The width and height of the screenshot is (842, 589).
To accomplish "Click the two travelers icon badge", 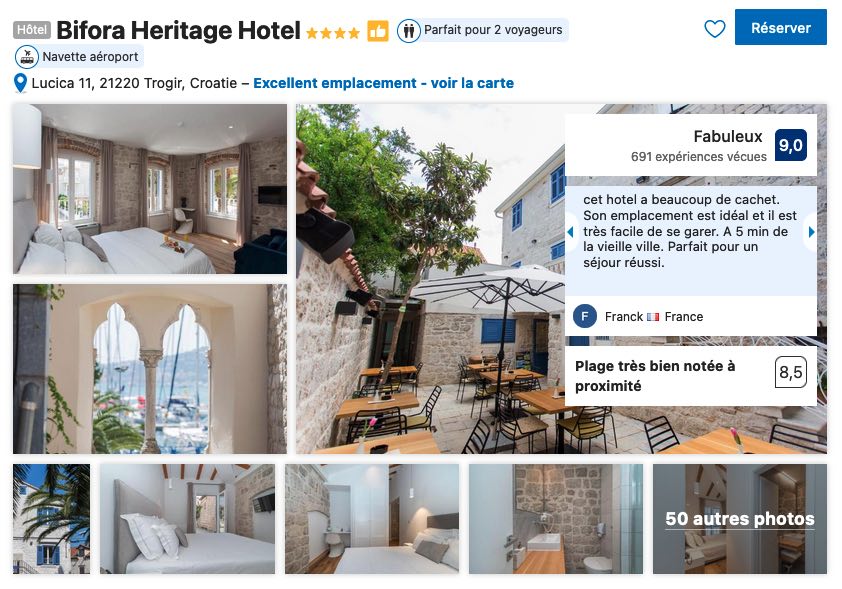I will (x=409, y=31).
